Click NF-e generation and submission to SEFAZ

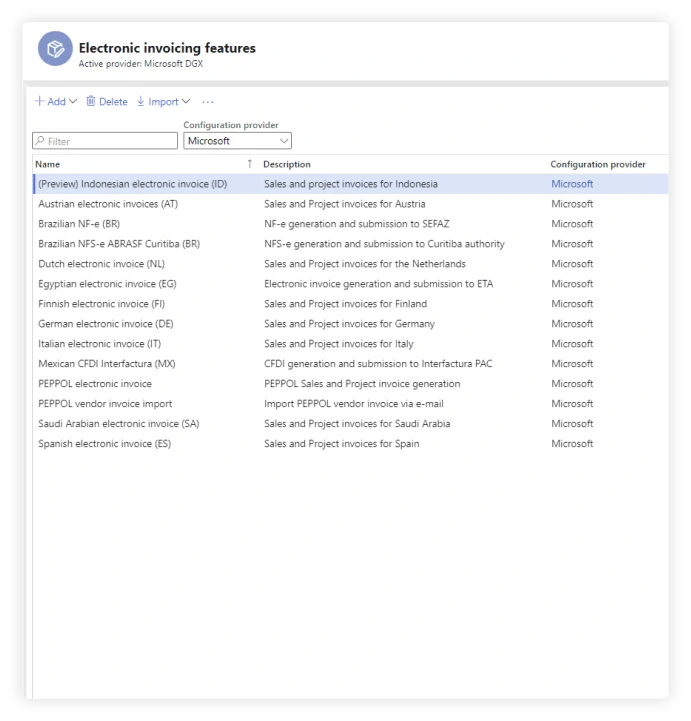357,224
